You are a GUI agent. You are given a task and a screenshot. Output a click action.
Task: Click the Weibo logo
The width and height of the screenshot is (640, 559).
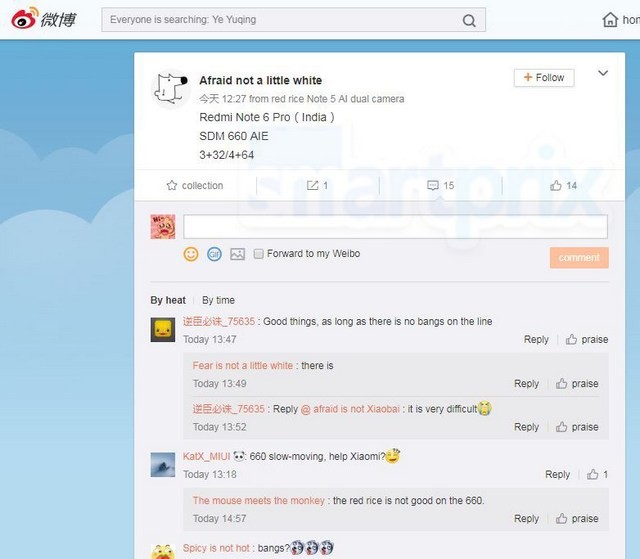(x=43, y=19)
